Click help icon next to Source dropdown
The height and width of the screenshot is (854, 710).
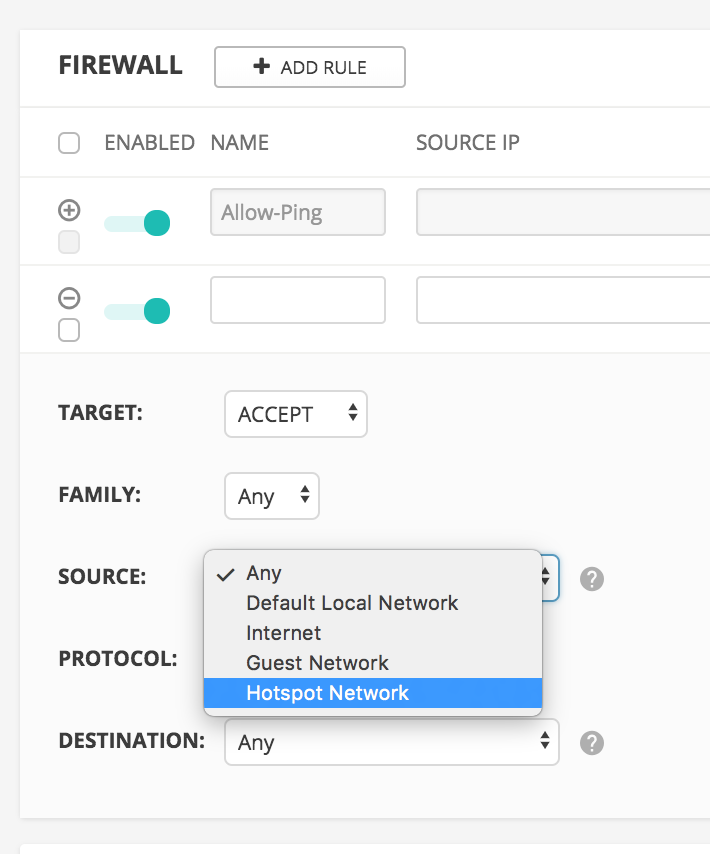(x=592, y=578)
